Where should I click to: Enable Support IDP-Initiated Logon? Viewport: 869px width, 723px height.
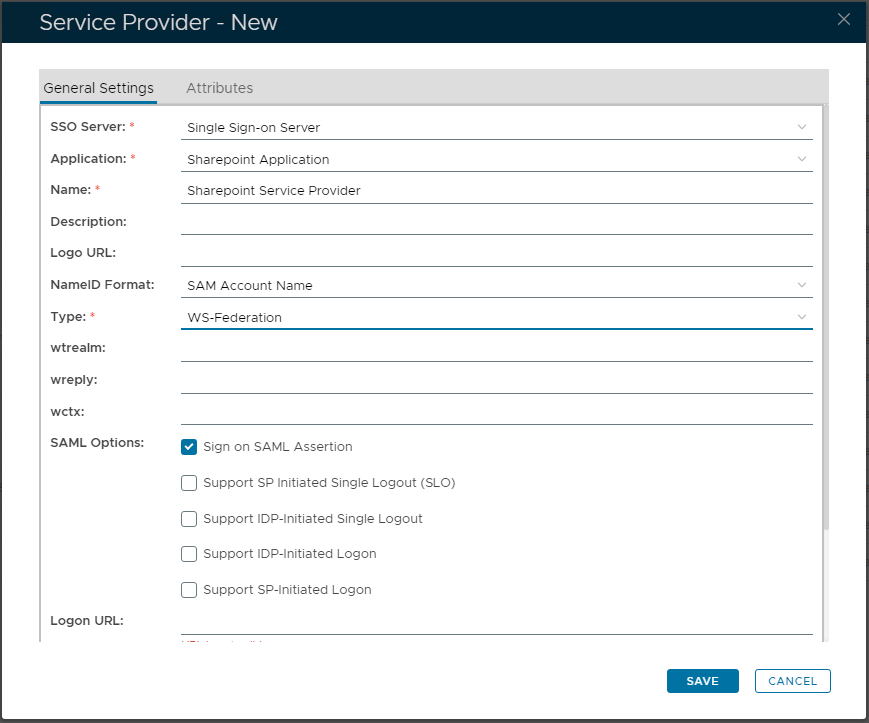[189, 554]
